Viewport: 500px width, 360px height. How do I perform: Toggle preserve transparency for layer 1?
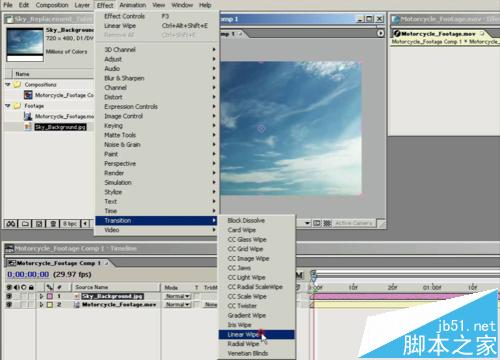click(x=197, y=296)
